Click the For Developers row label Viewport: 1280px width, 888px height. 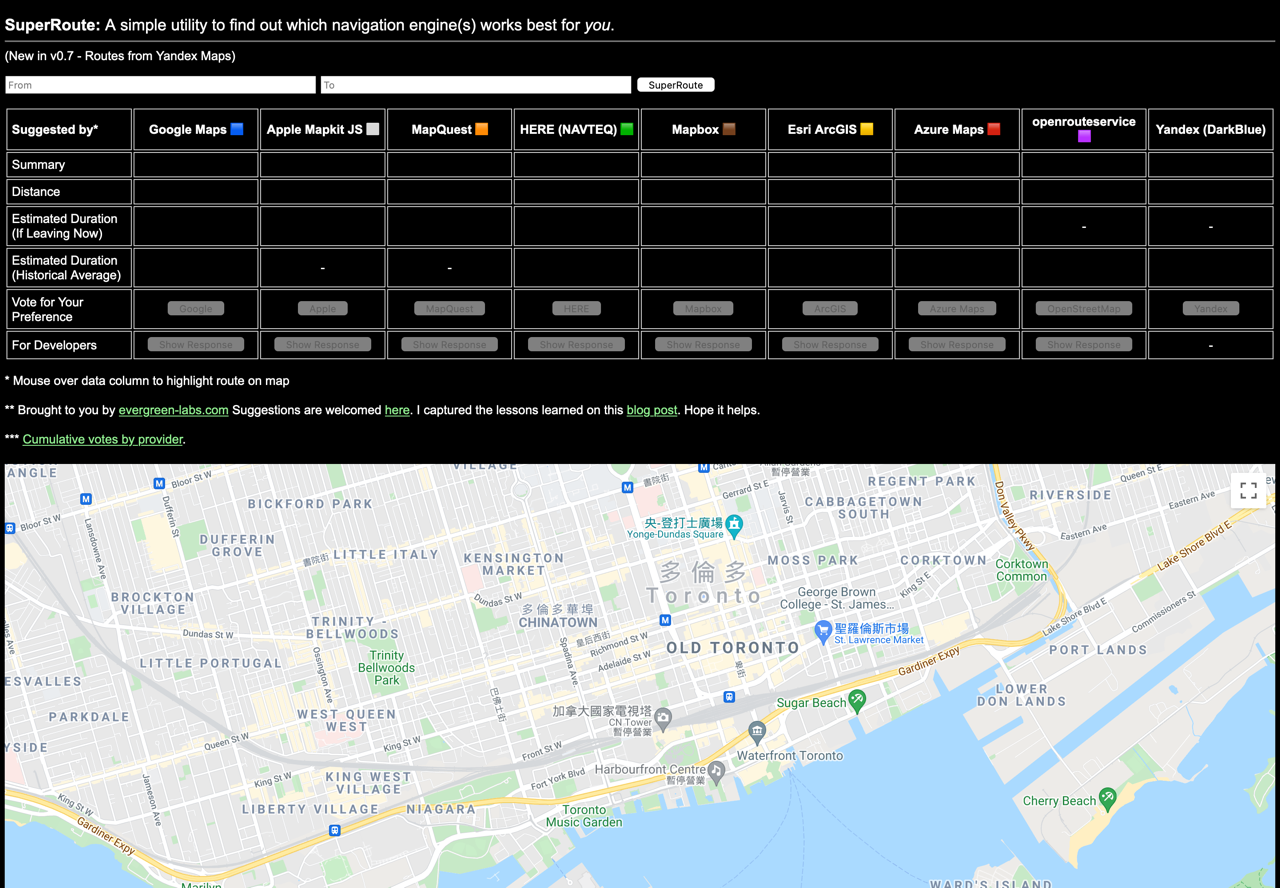pos(54,345)
